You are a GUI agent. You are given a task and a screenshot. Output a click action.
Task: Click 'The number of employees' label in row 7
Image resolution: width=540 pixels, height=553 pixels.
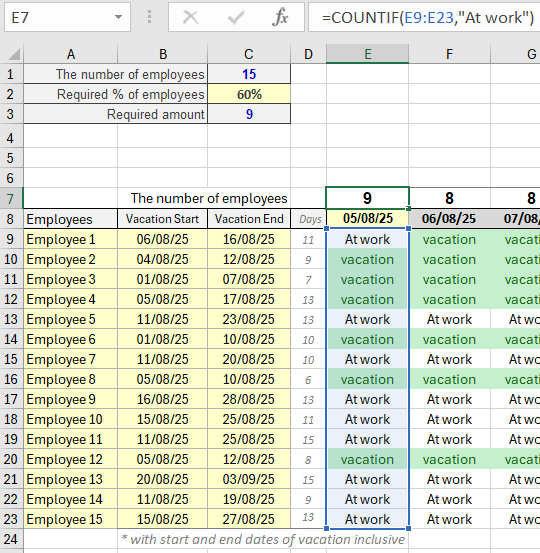pyautogui.click(x=209, y=198)
